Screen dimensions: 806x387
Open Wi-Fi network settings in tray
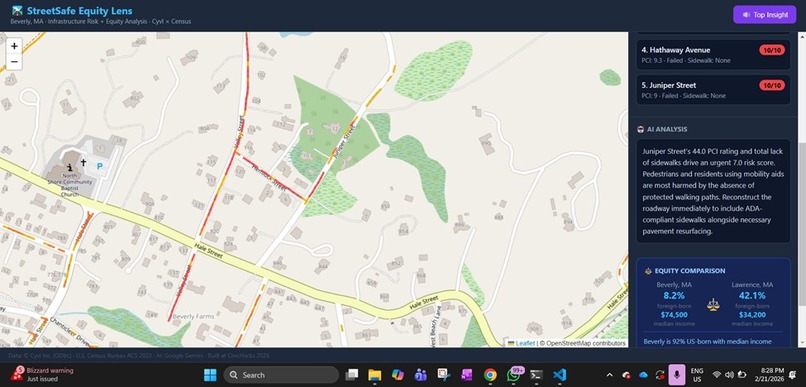click(x=717, y=375)
